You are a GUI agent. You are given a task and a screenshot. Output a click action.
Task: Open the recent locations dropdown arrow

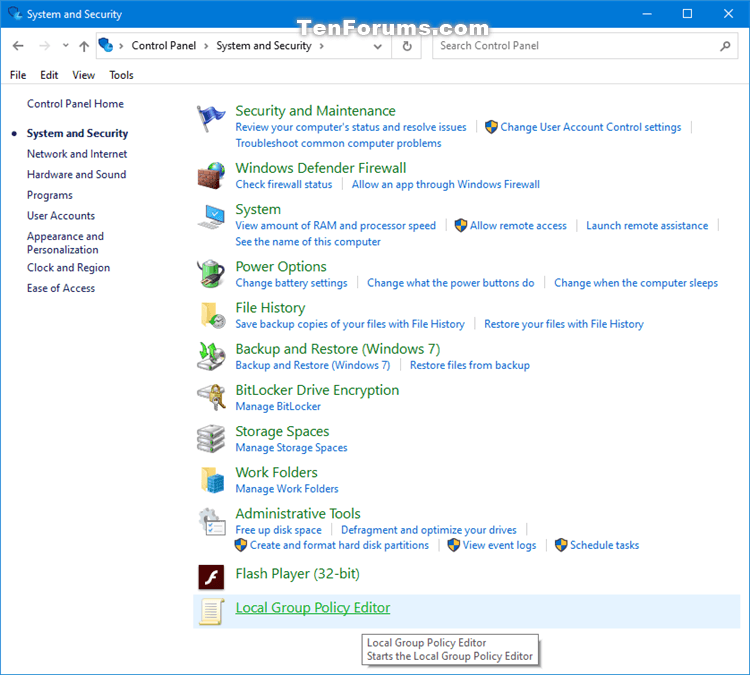click(x=66, y=46)
